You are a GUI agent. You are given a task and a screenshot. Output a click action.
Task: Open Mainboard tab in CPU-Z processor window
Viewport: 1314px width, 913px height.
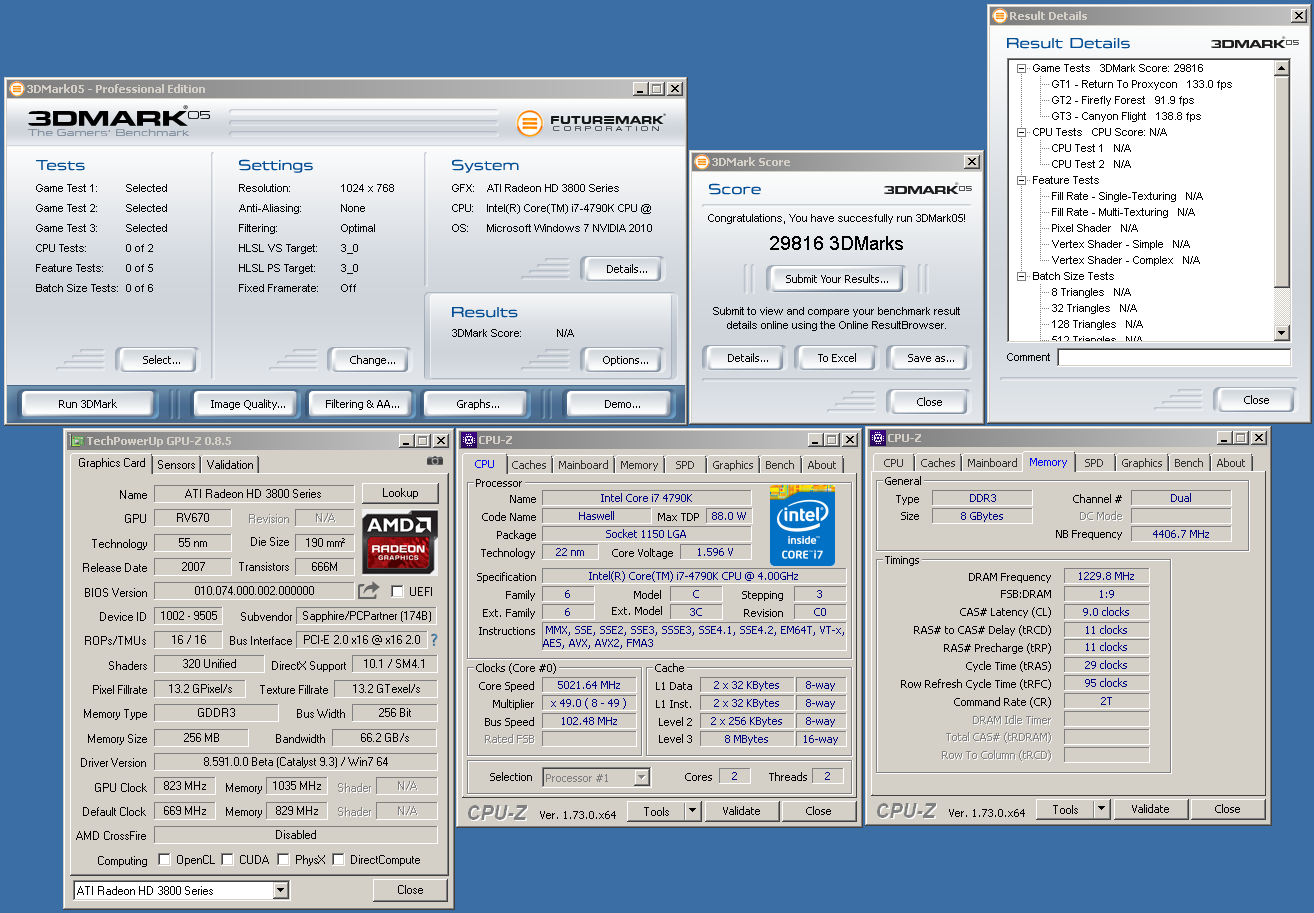click(x=583, y=465)
